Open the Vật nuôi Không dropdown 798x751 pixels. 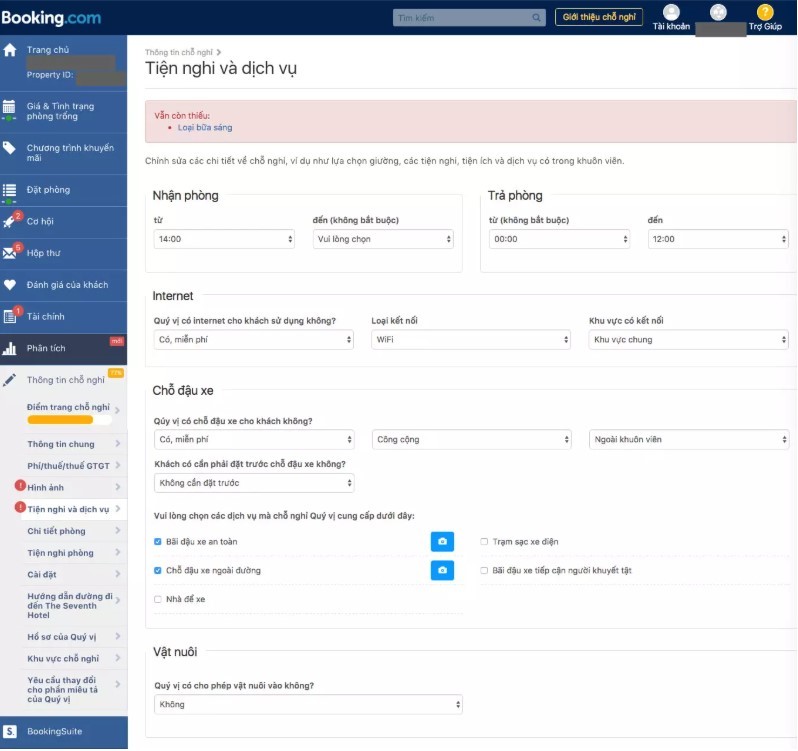click(x=308, y=704)
